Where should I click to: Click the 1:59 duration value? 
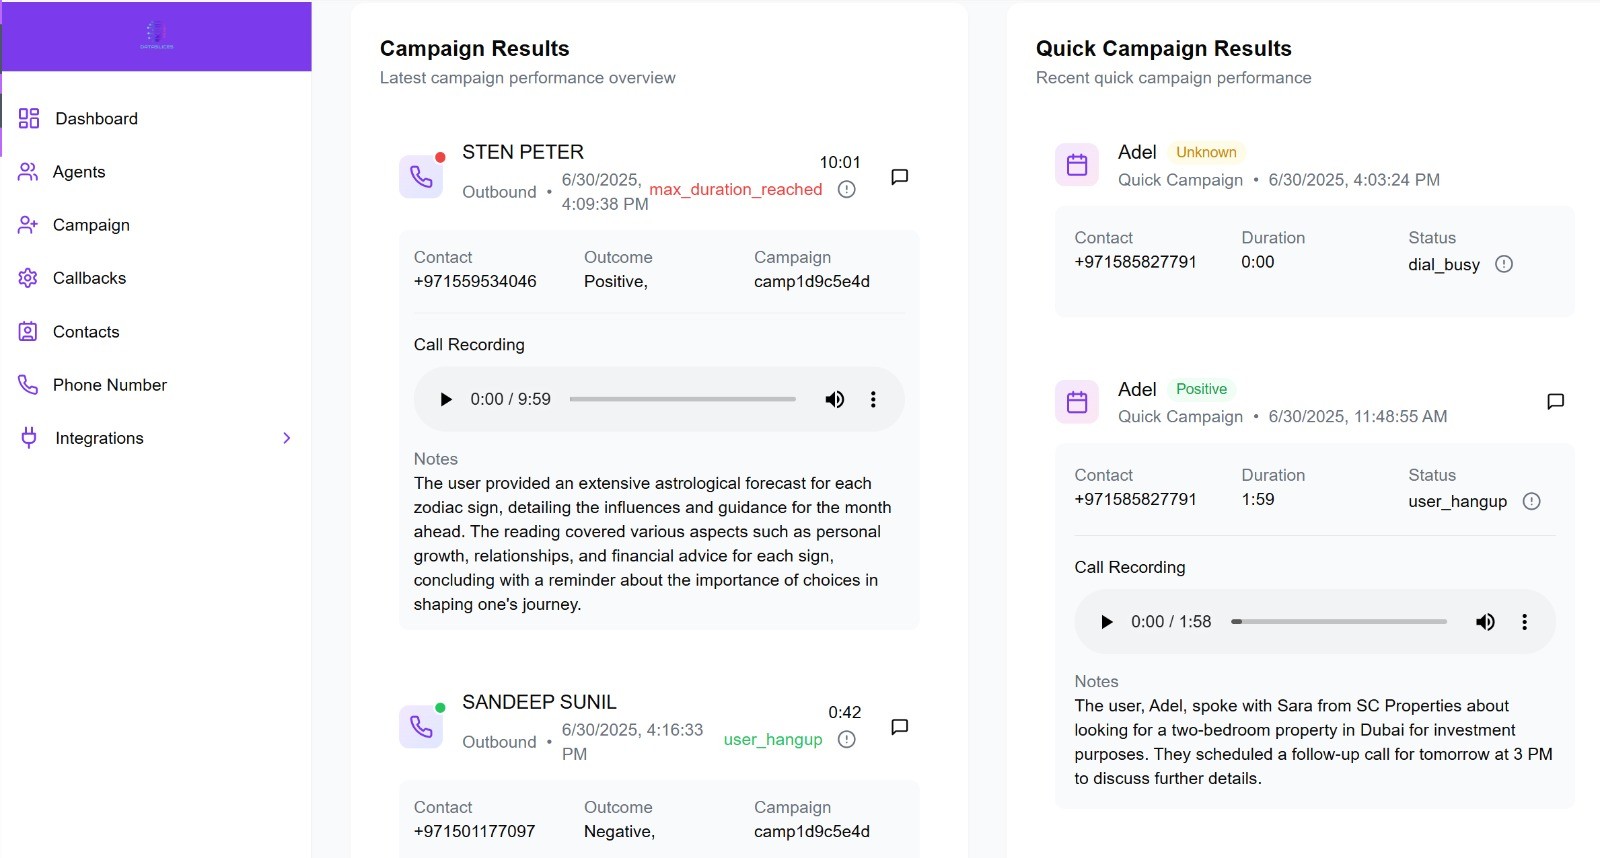click(1258, 499)
